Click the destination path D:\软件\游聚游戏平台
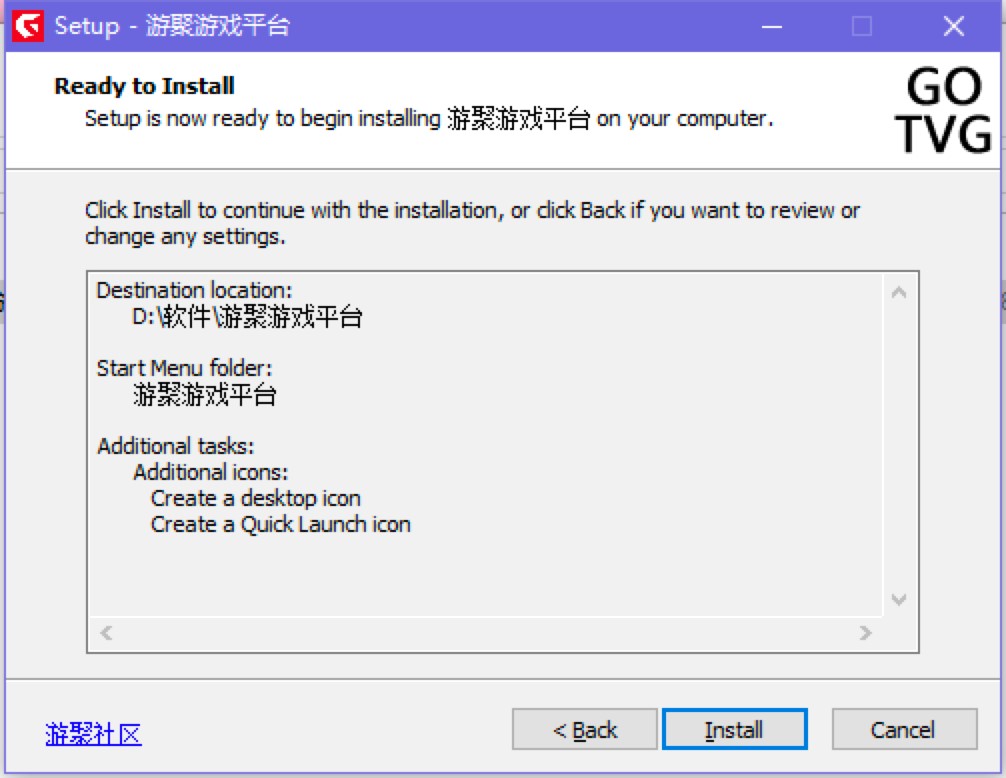The image size is (1006, 778). tap(248, 317)
